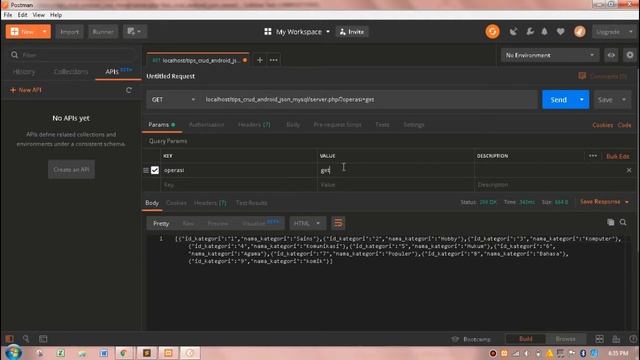The width and height of the screenshot is (640, 360).
Task: Click the heart icon in header
Action: tap(560, 32)
